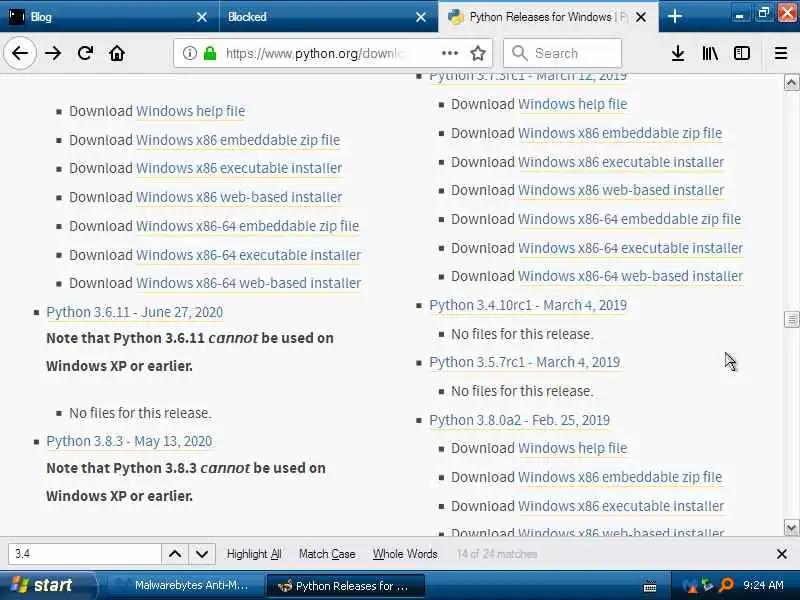Click the address bar URL field

tap(315, 53)
